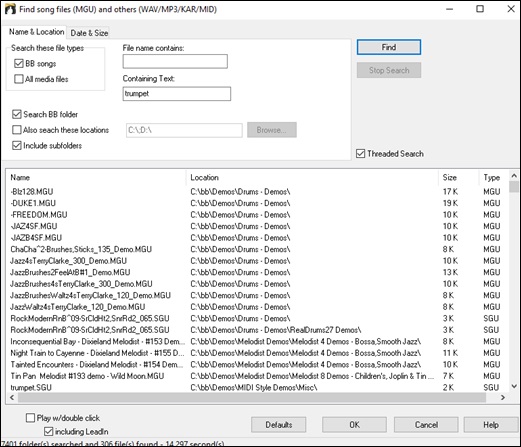Click the Band-in-a-Box title bar icon
This screenshot has height=447, width=521.
coord(10,9)
